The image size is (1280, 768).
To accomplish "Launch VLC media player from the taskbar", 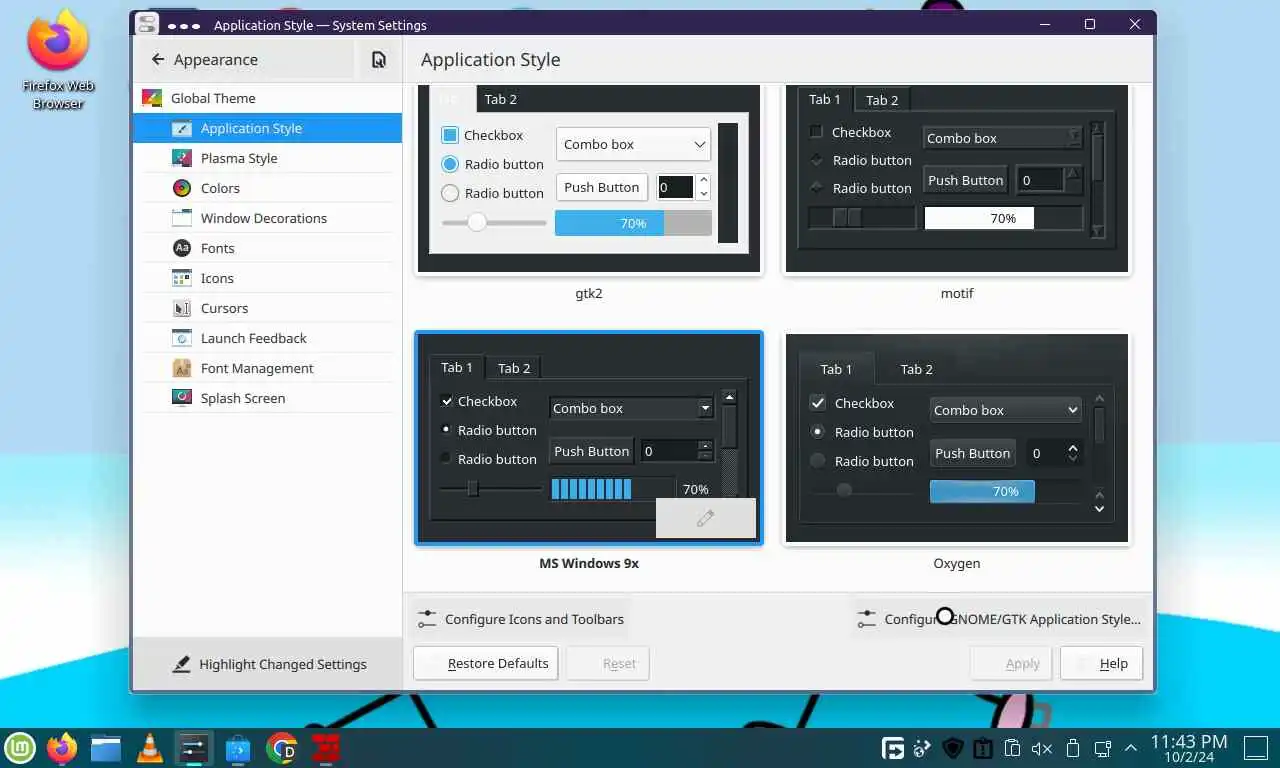I will [x=150, y=747].
